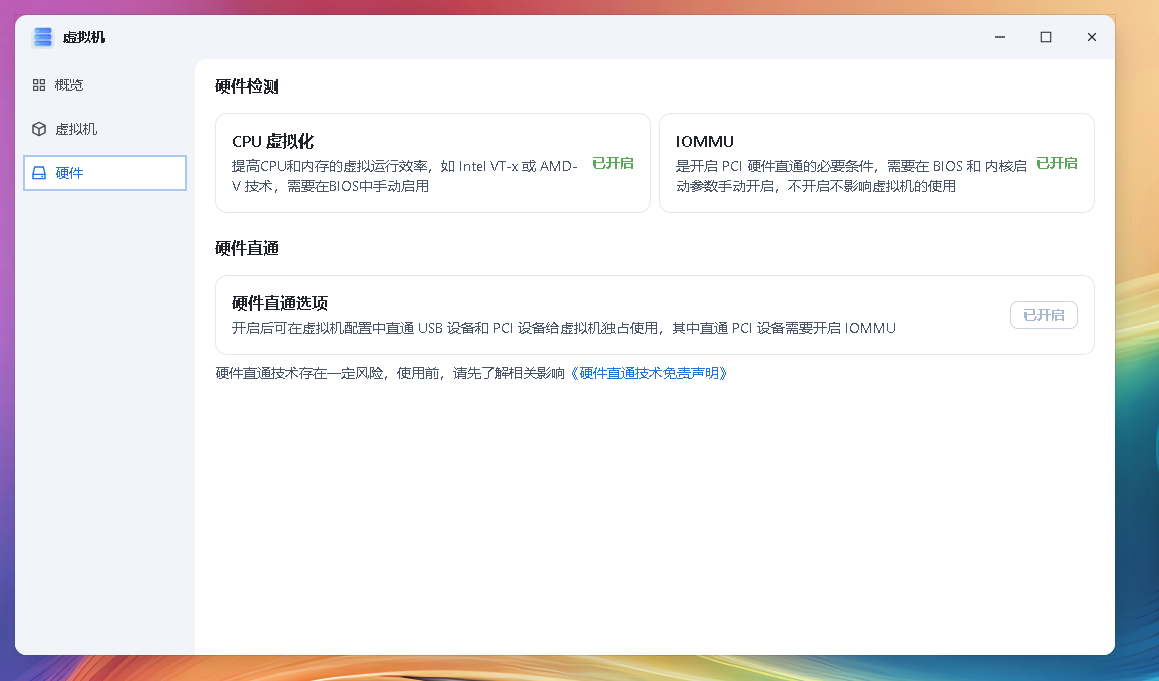Maximize the 虚拟机 window
The height and width of the screenshot is (681, 1159).
coord(1045,37)
